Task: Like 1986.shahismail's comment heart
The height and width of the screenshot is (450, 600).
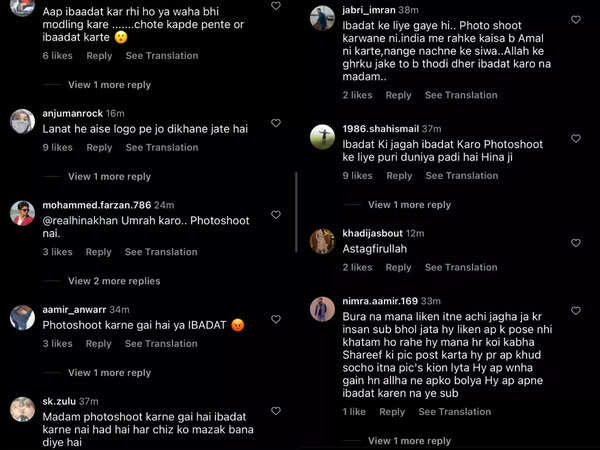Action: pos(575,138)
